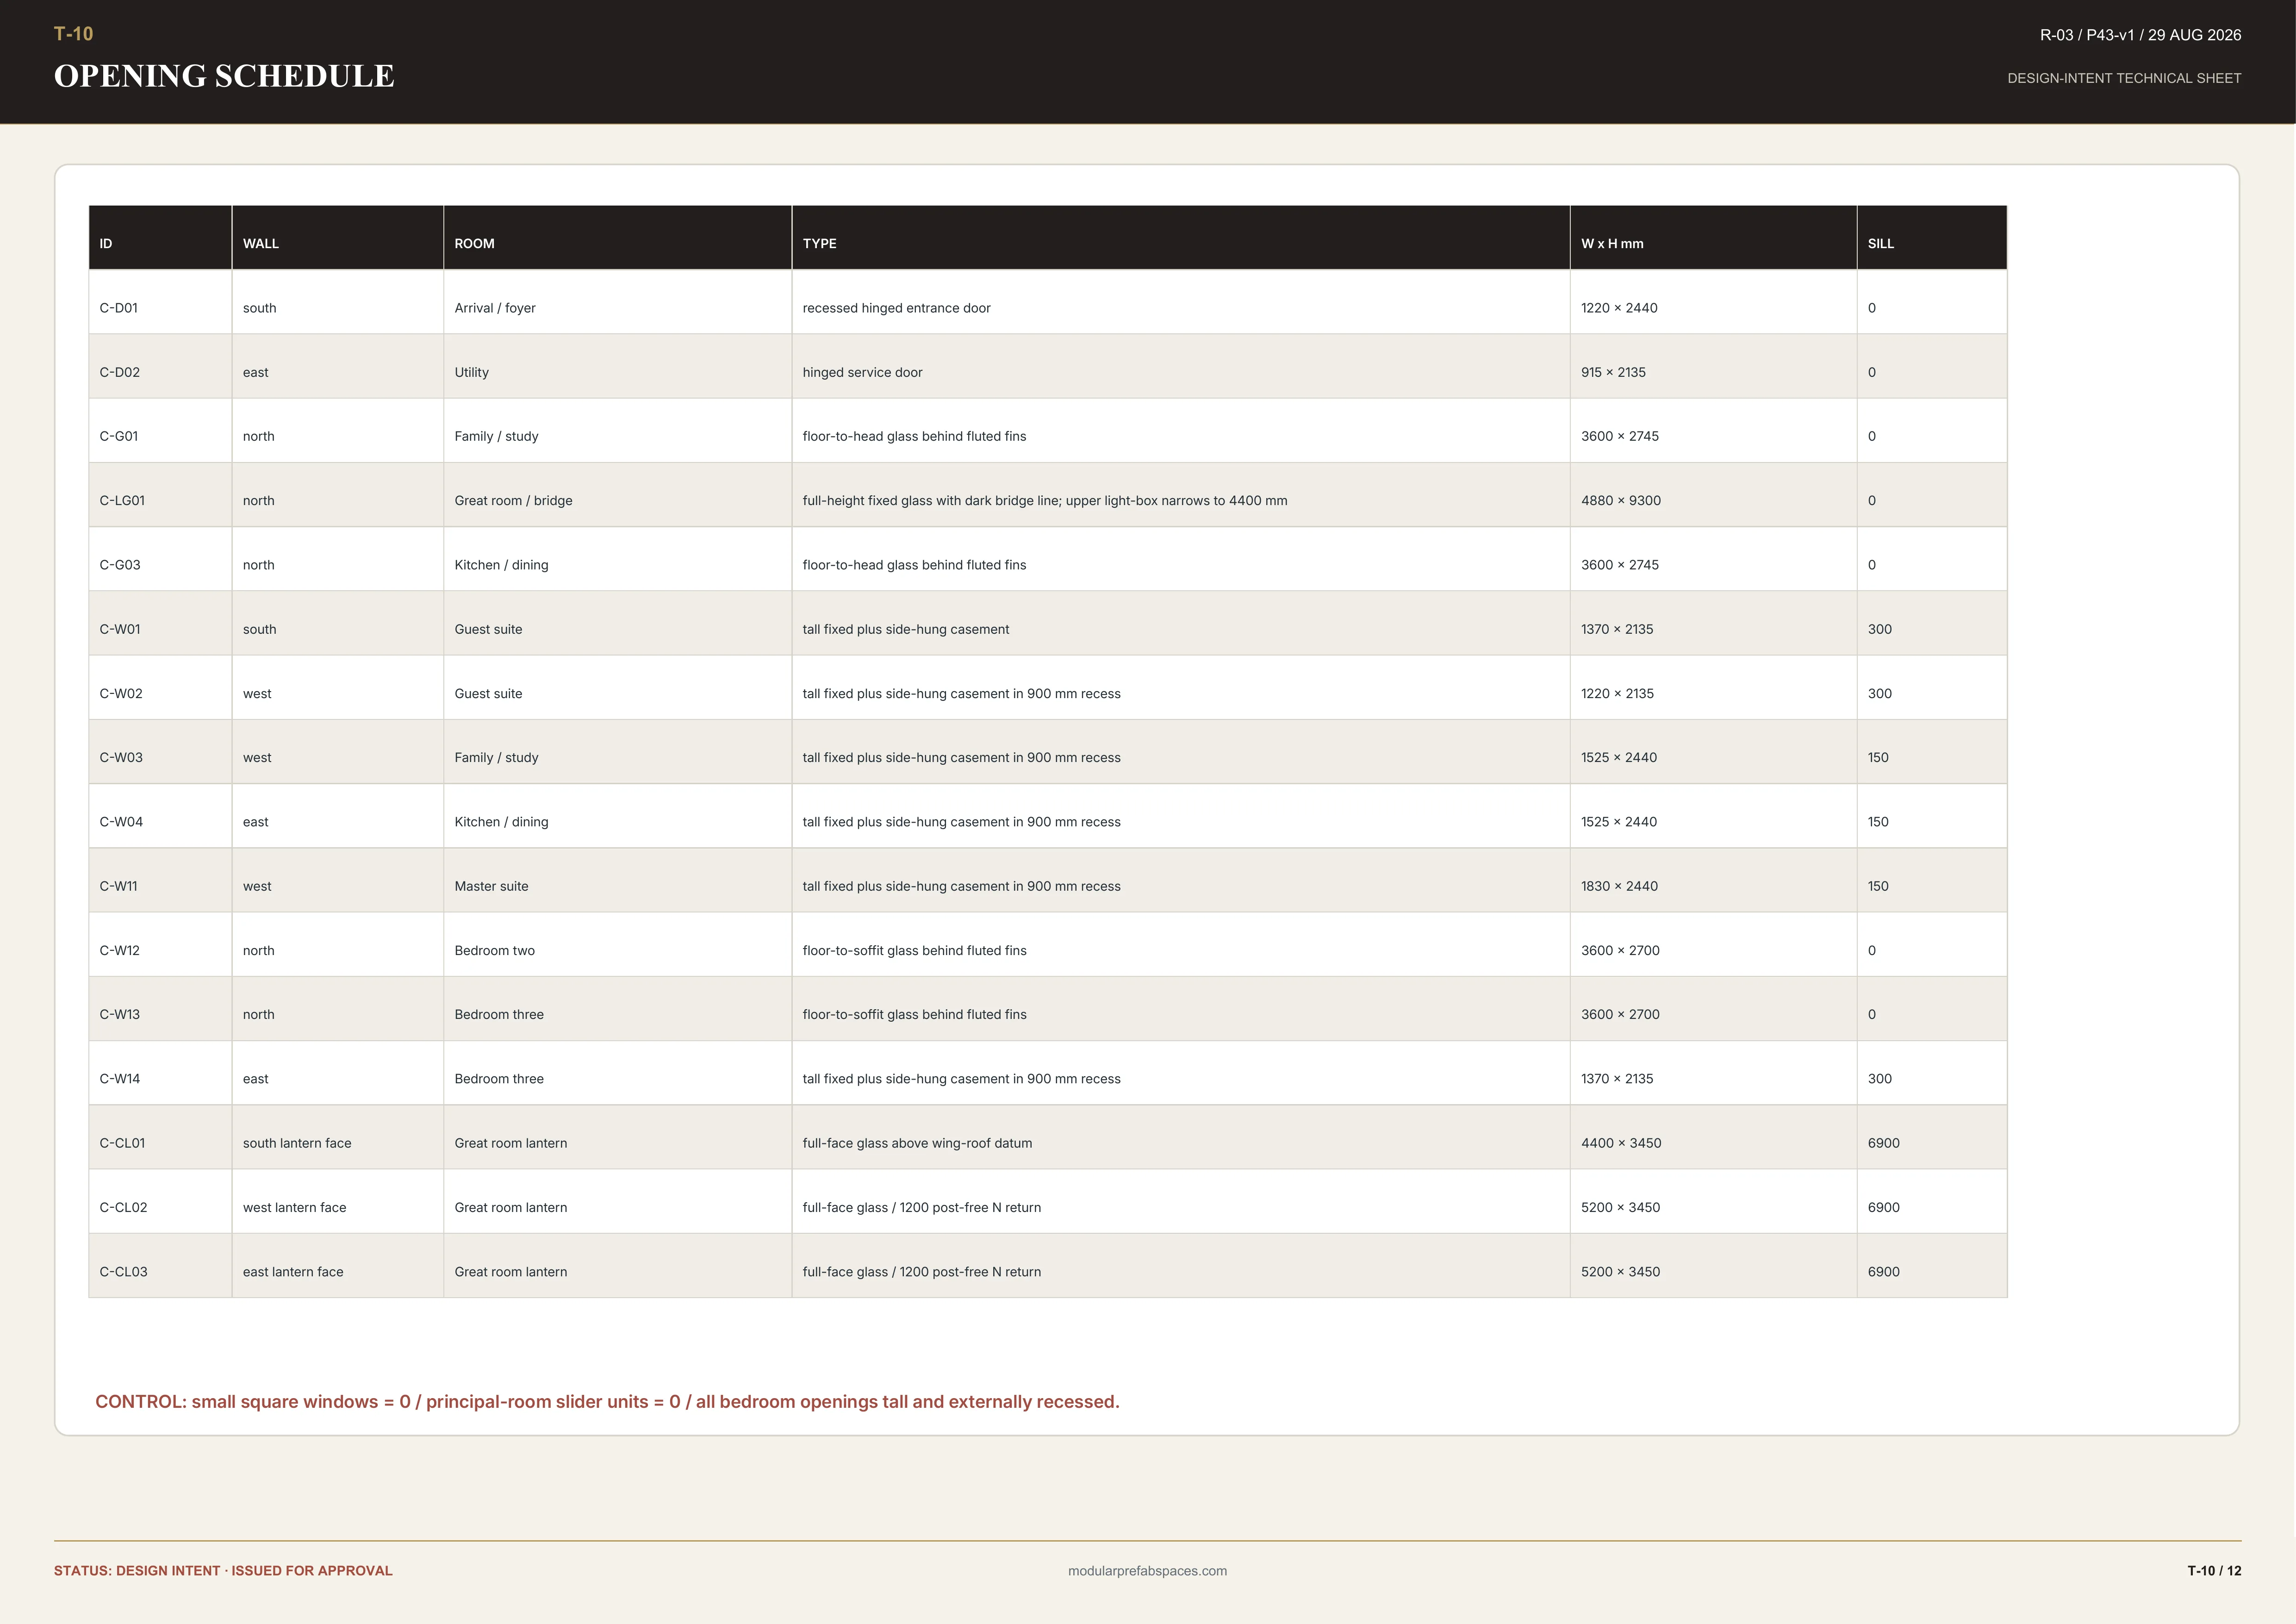Click the east lantern face wall cell
Screen dimensions: 2296x1624
tap(338, 1266)
